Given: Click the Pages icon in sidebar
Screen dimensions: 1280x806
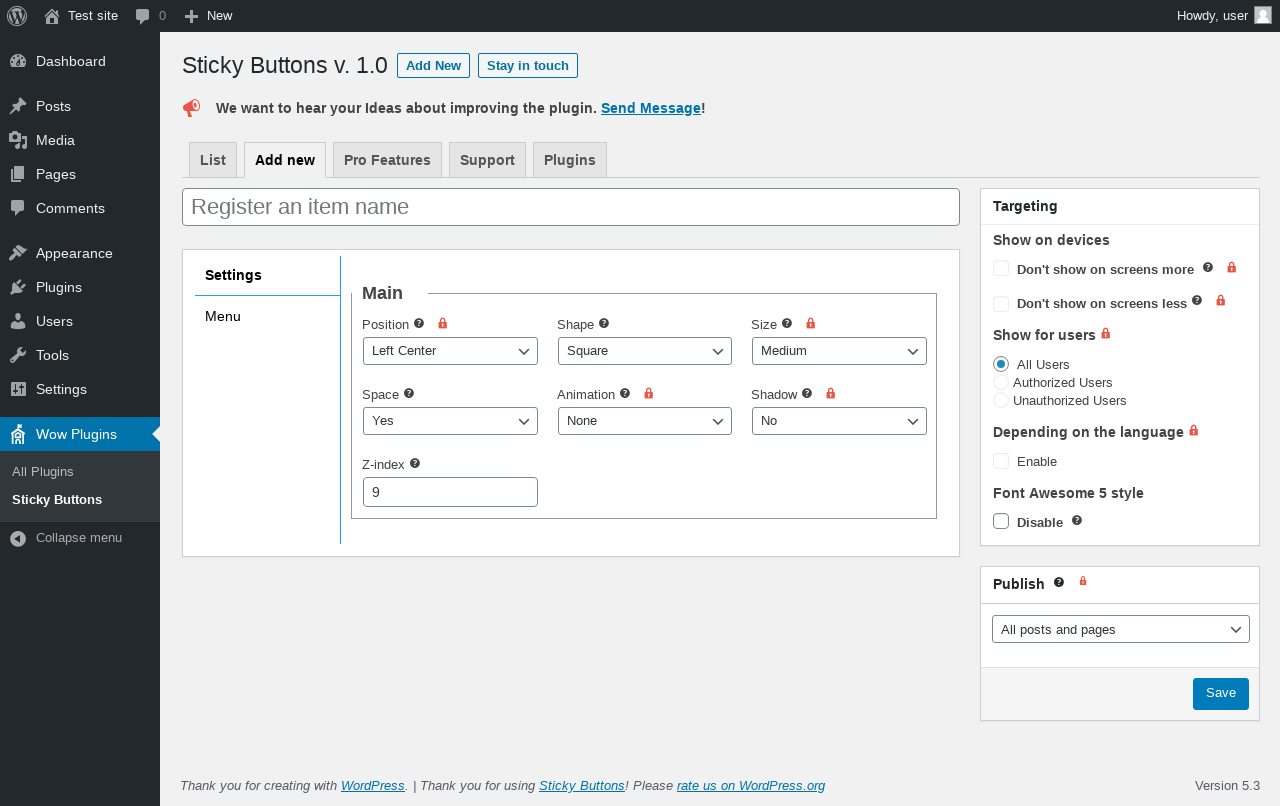Looking at the screenshot, I should click(18, 174).
